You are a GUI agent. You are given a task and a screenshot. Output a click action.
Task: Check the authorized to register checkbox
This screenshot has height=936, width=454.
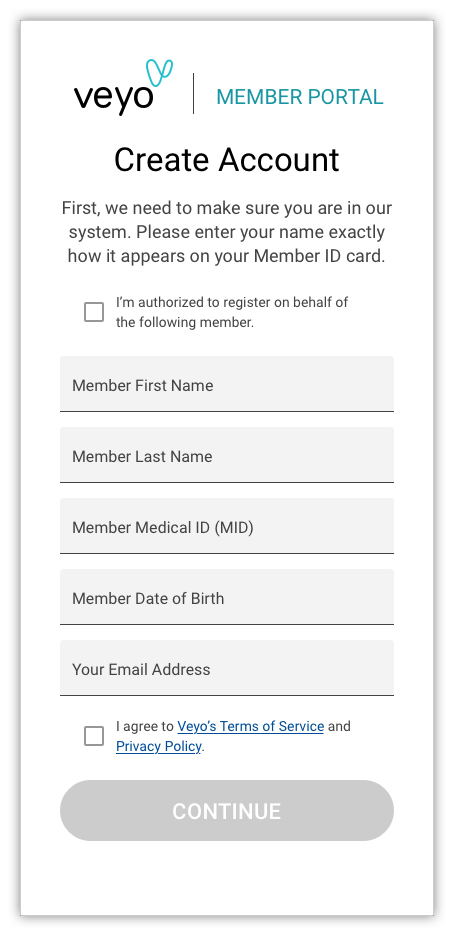pos(94,312)
